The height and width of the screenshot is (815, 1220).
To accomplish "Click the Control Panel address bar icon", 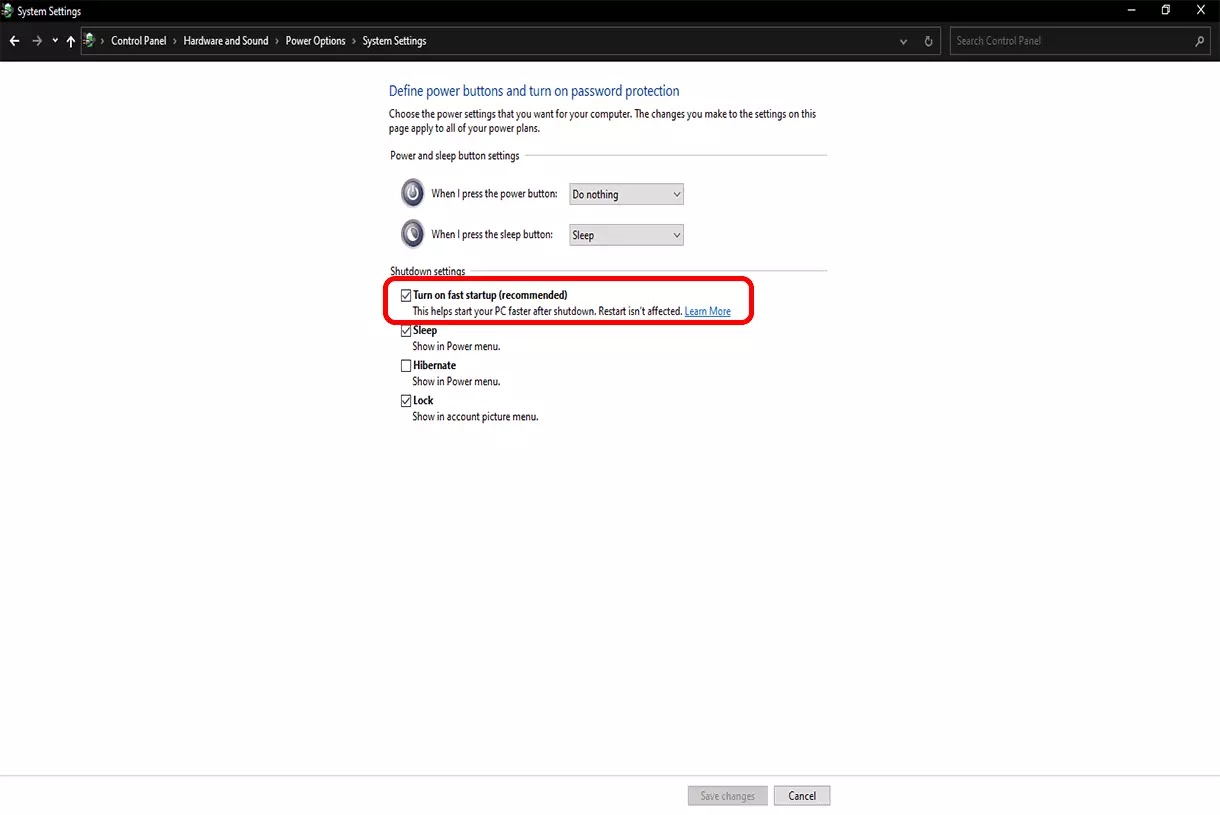I will coord(89,41).
